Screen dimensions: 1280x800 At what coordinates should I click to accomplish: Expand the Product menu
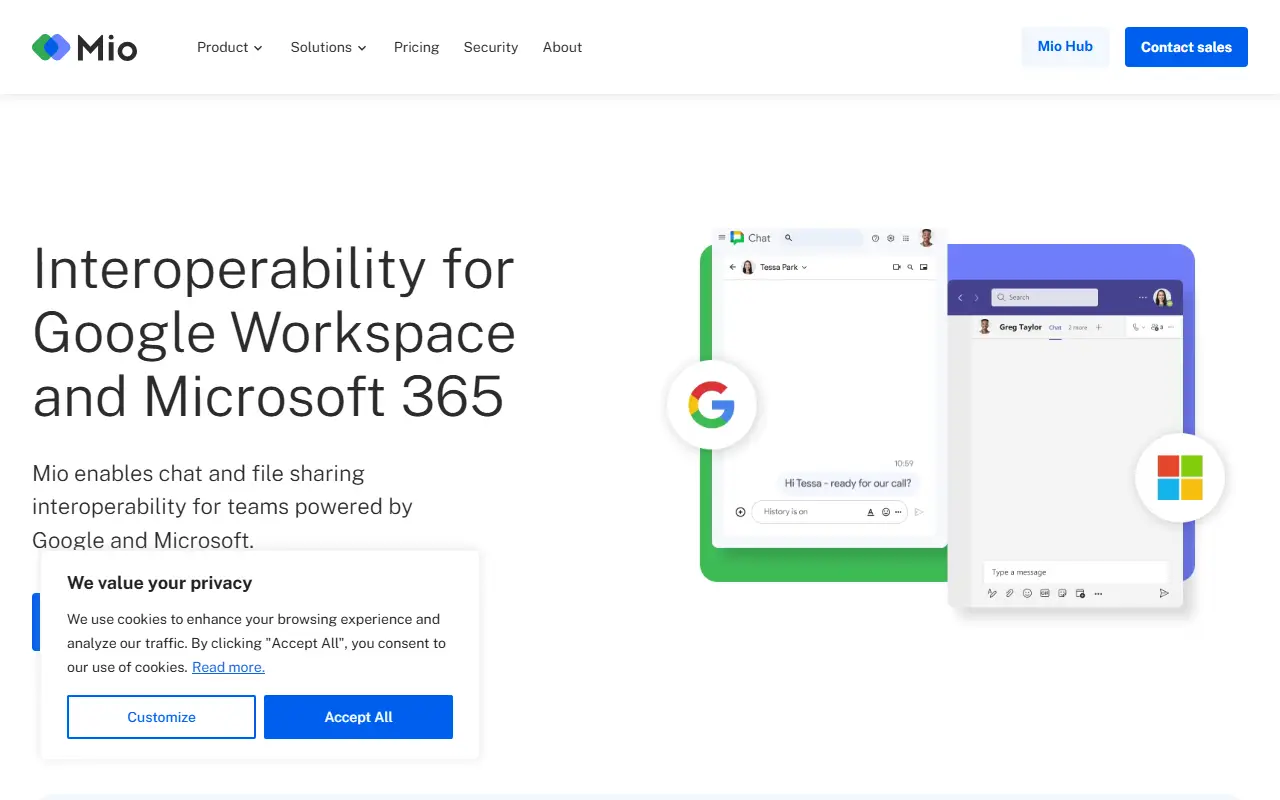(x=230, y=47)
